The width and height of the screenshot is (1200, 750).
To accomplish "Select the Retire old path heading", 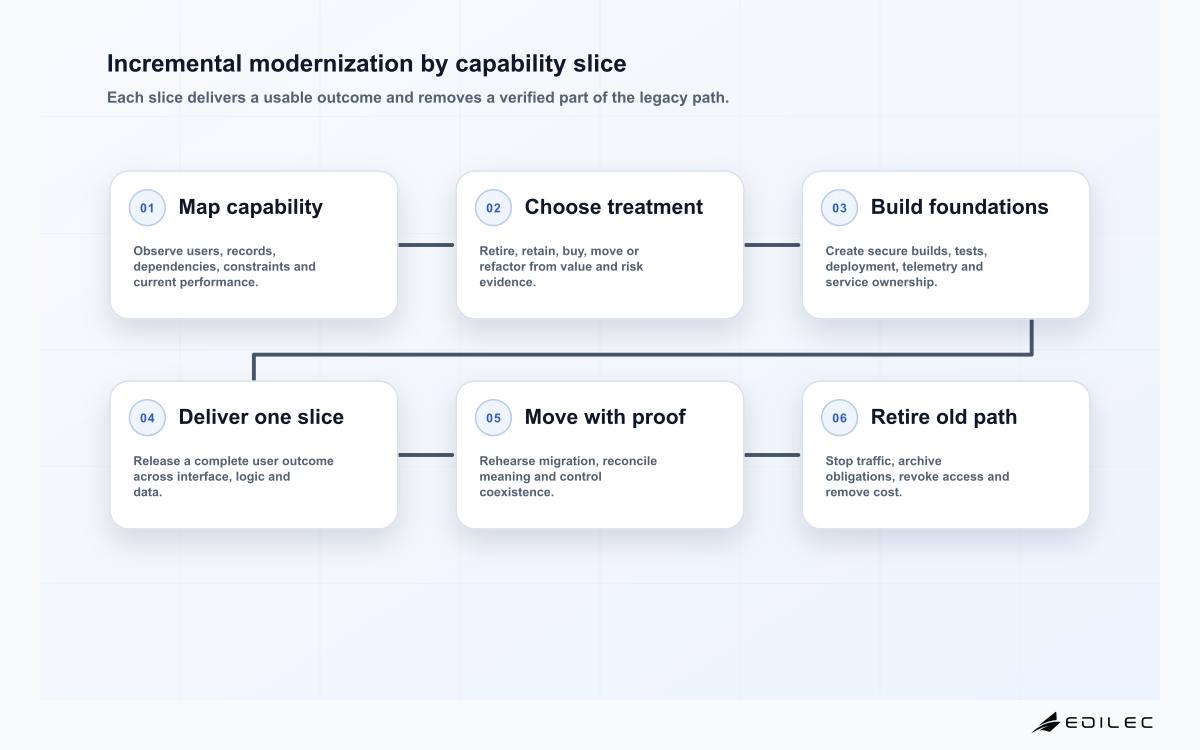I will [x=944, y=417].
